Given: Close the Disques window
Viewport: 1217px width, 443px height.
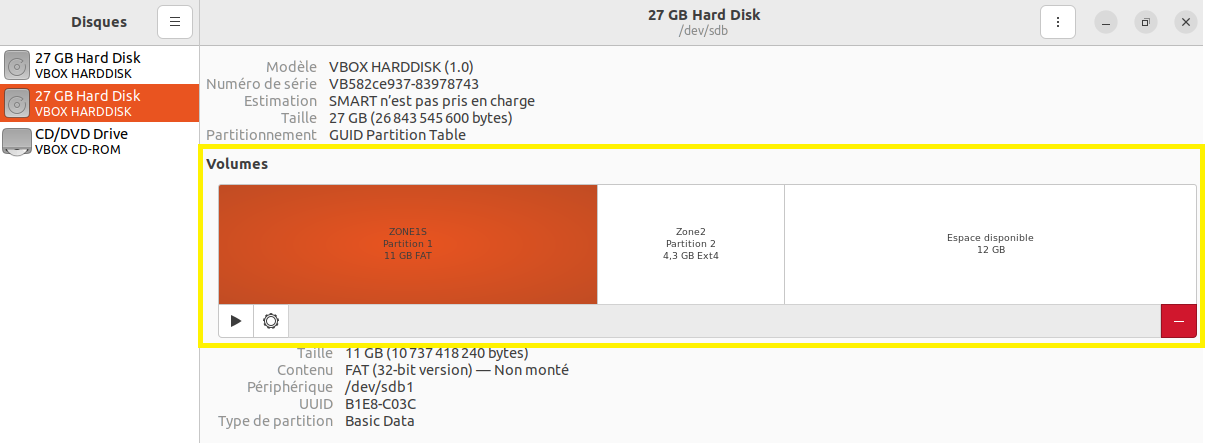Looking at the screenshot, I should tap(1185, 22).
